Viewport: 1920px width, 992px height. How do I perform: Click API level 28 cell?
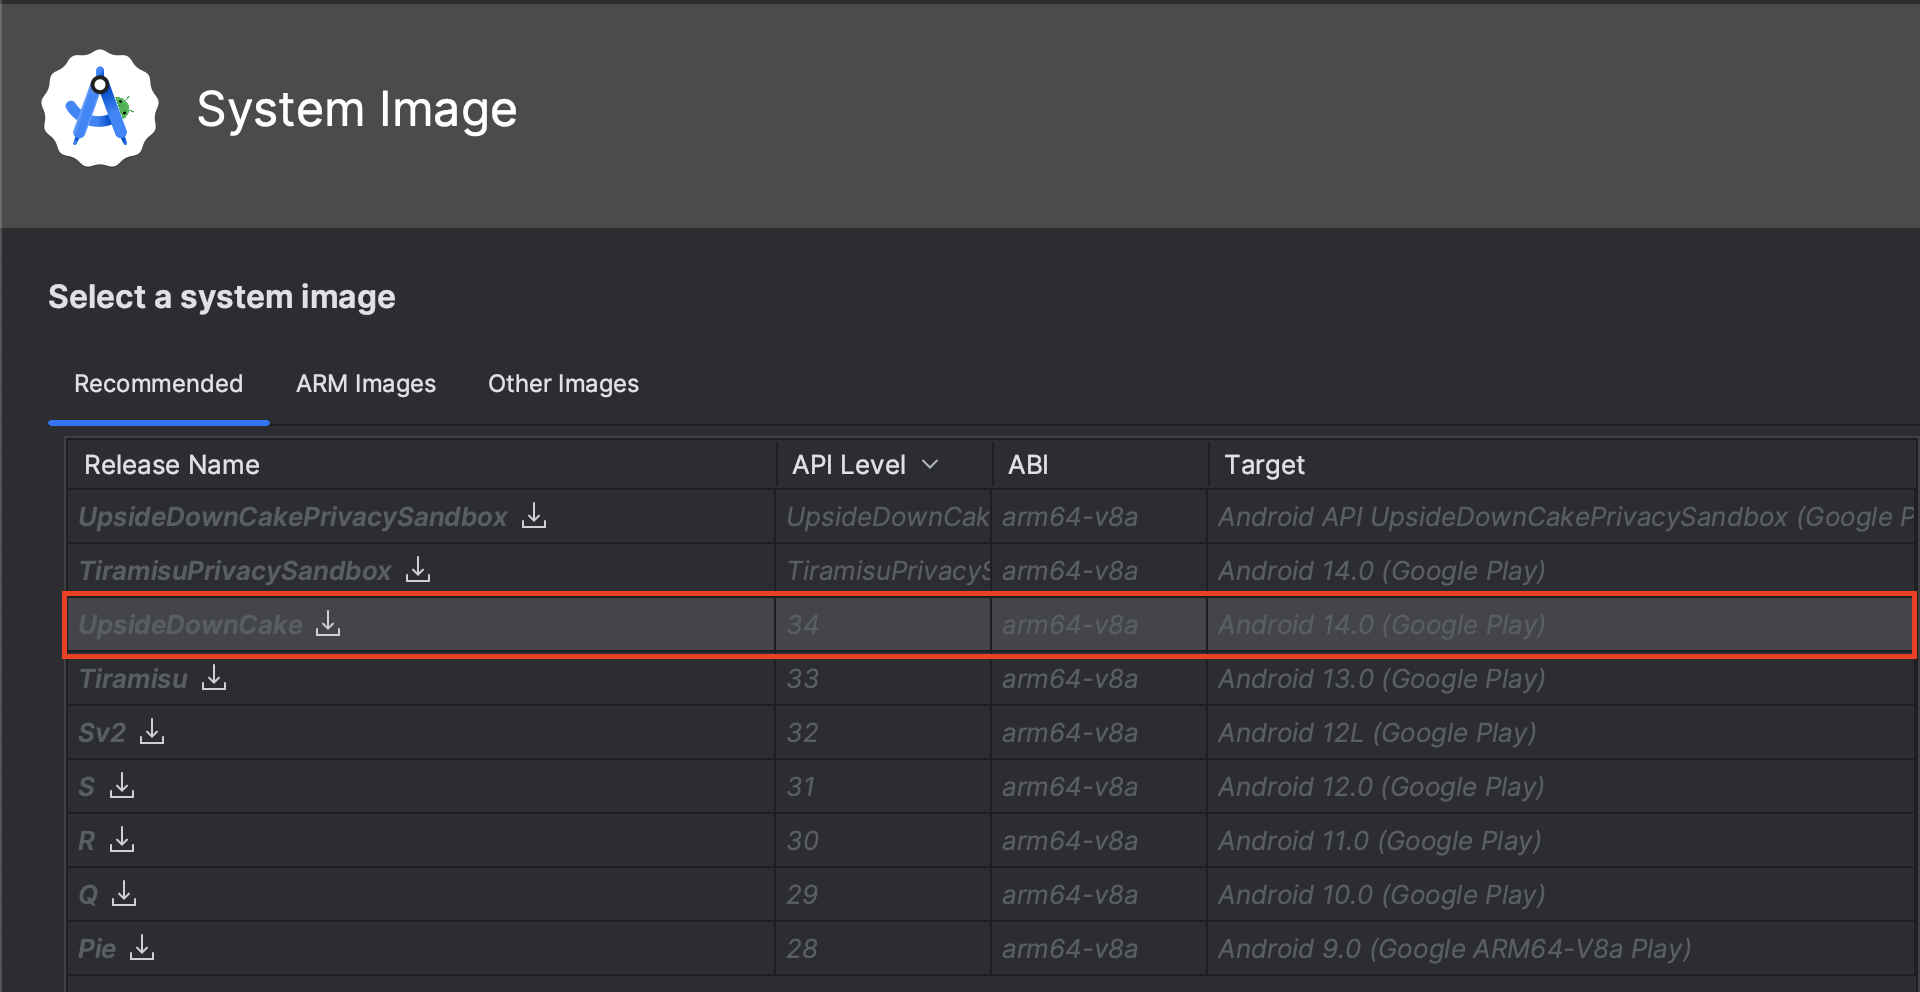(x=883, y=949)
